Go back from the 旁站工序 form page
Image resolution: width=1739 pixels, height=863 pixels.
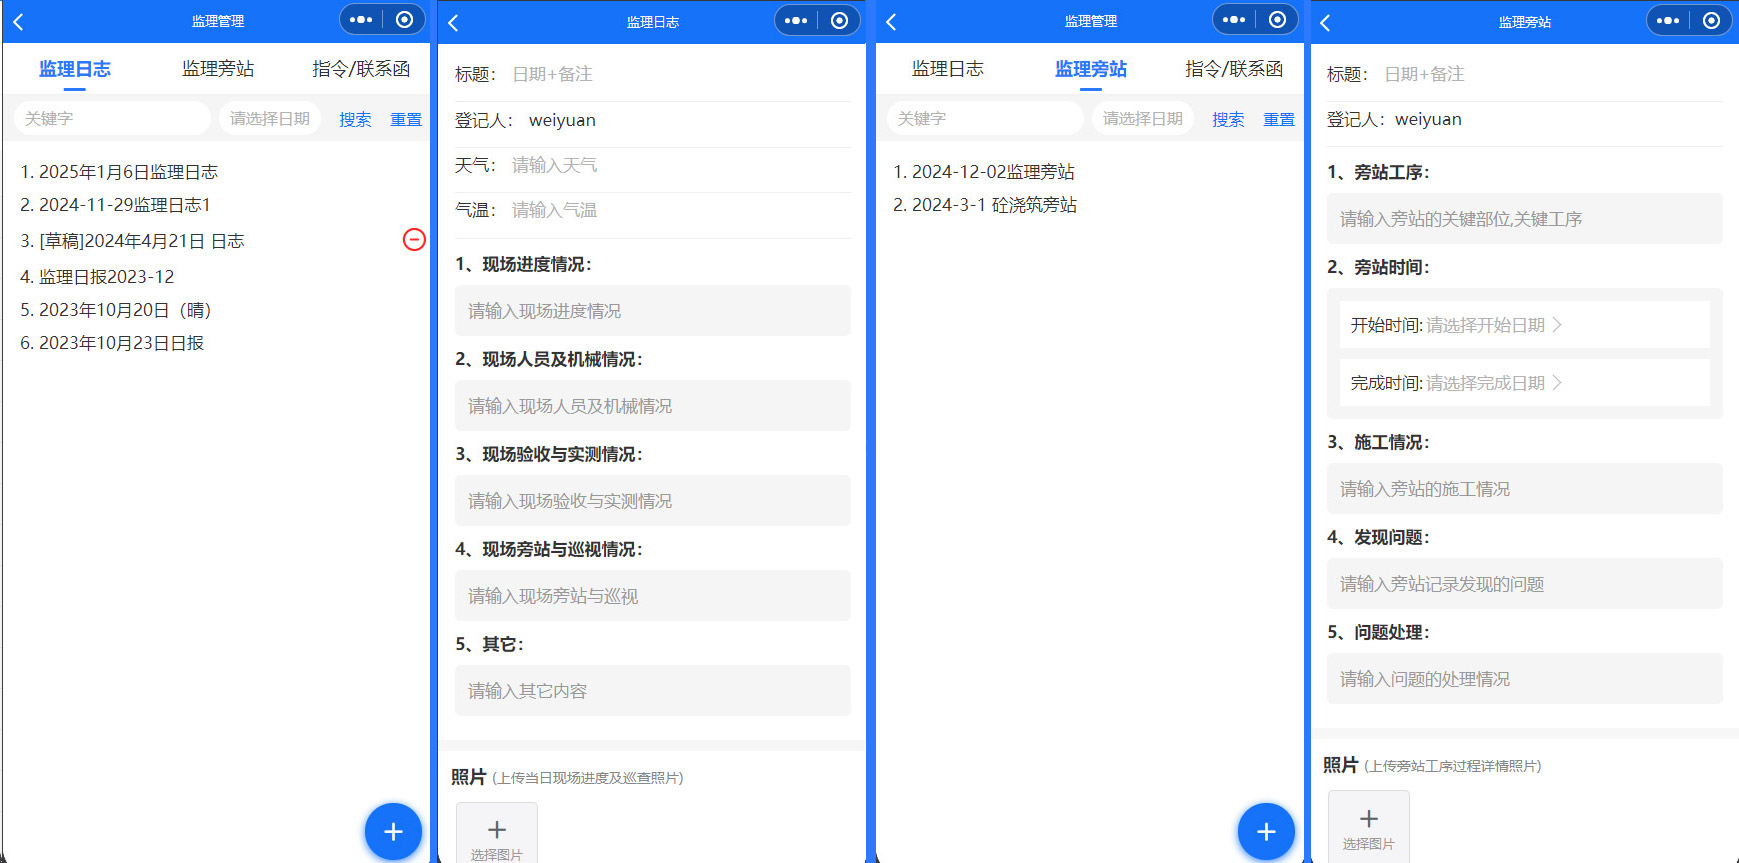coord(1326,22)
